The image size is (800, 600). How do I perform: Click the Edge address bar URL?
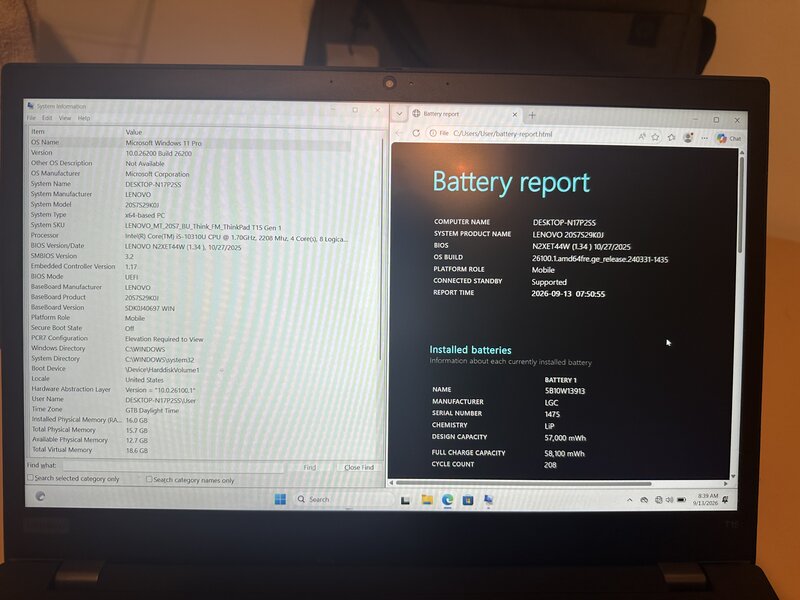[503, 134]
